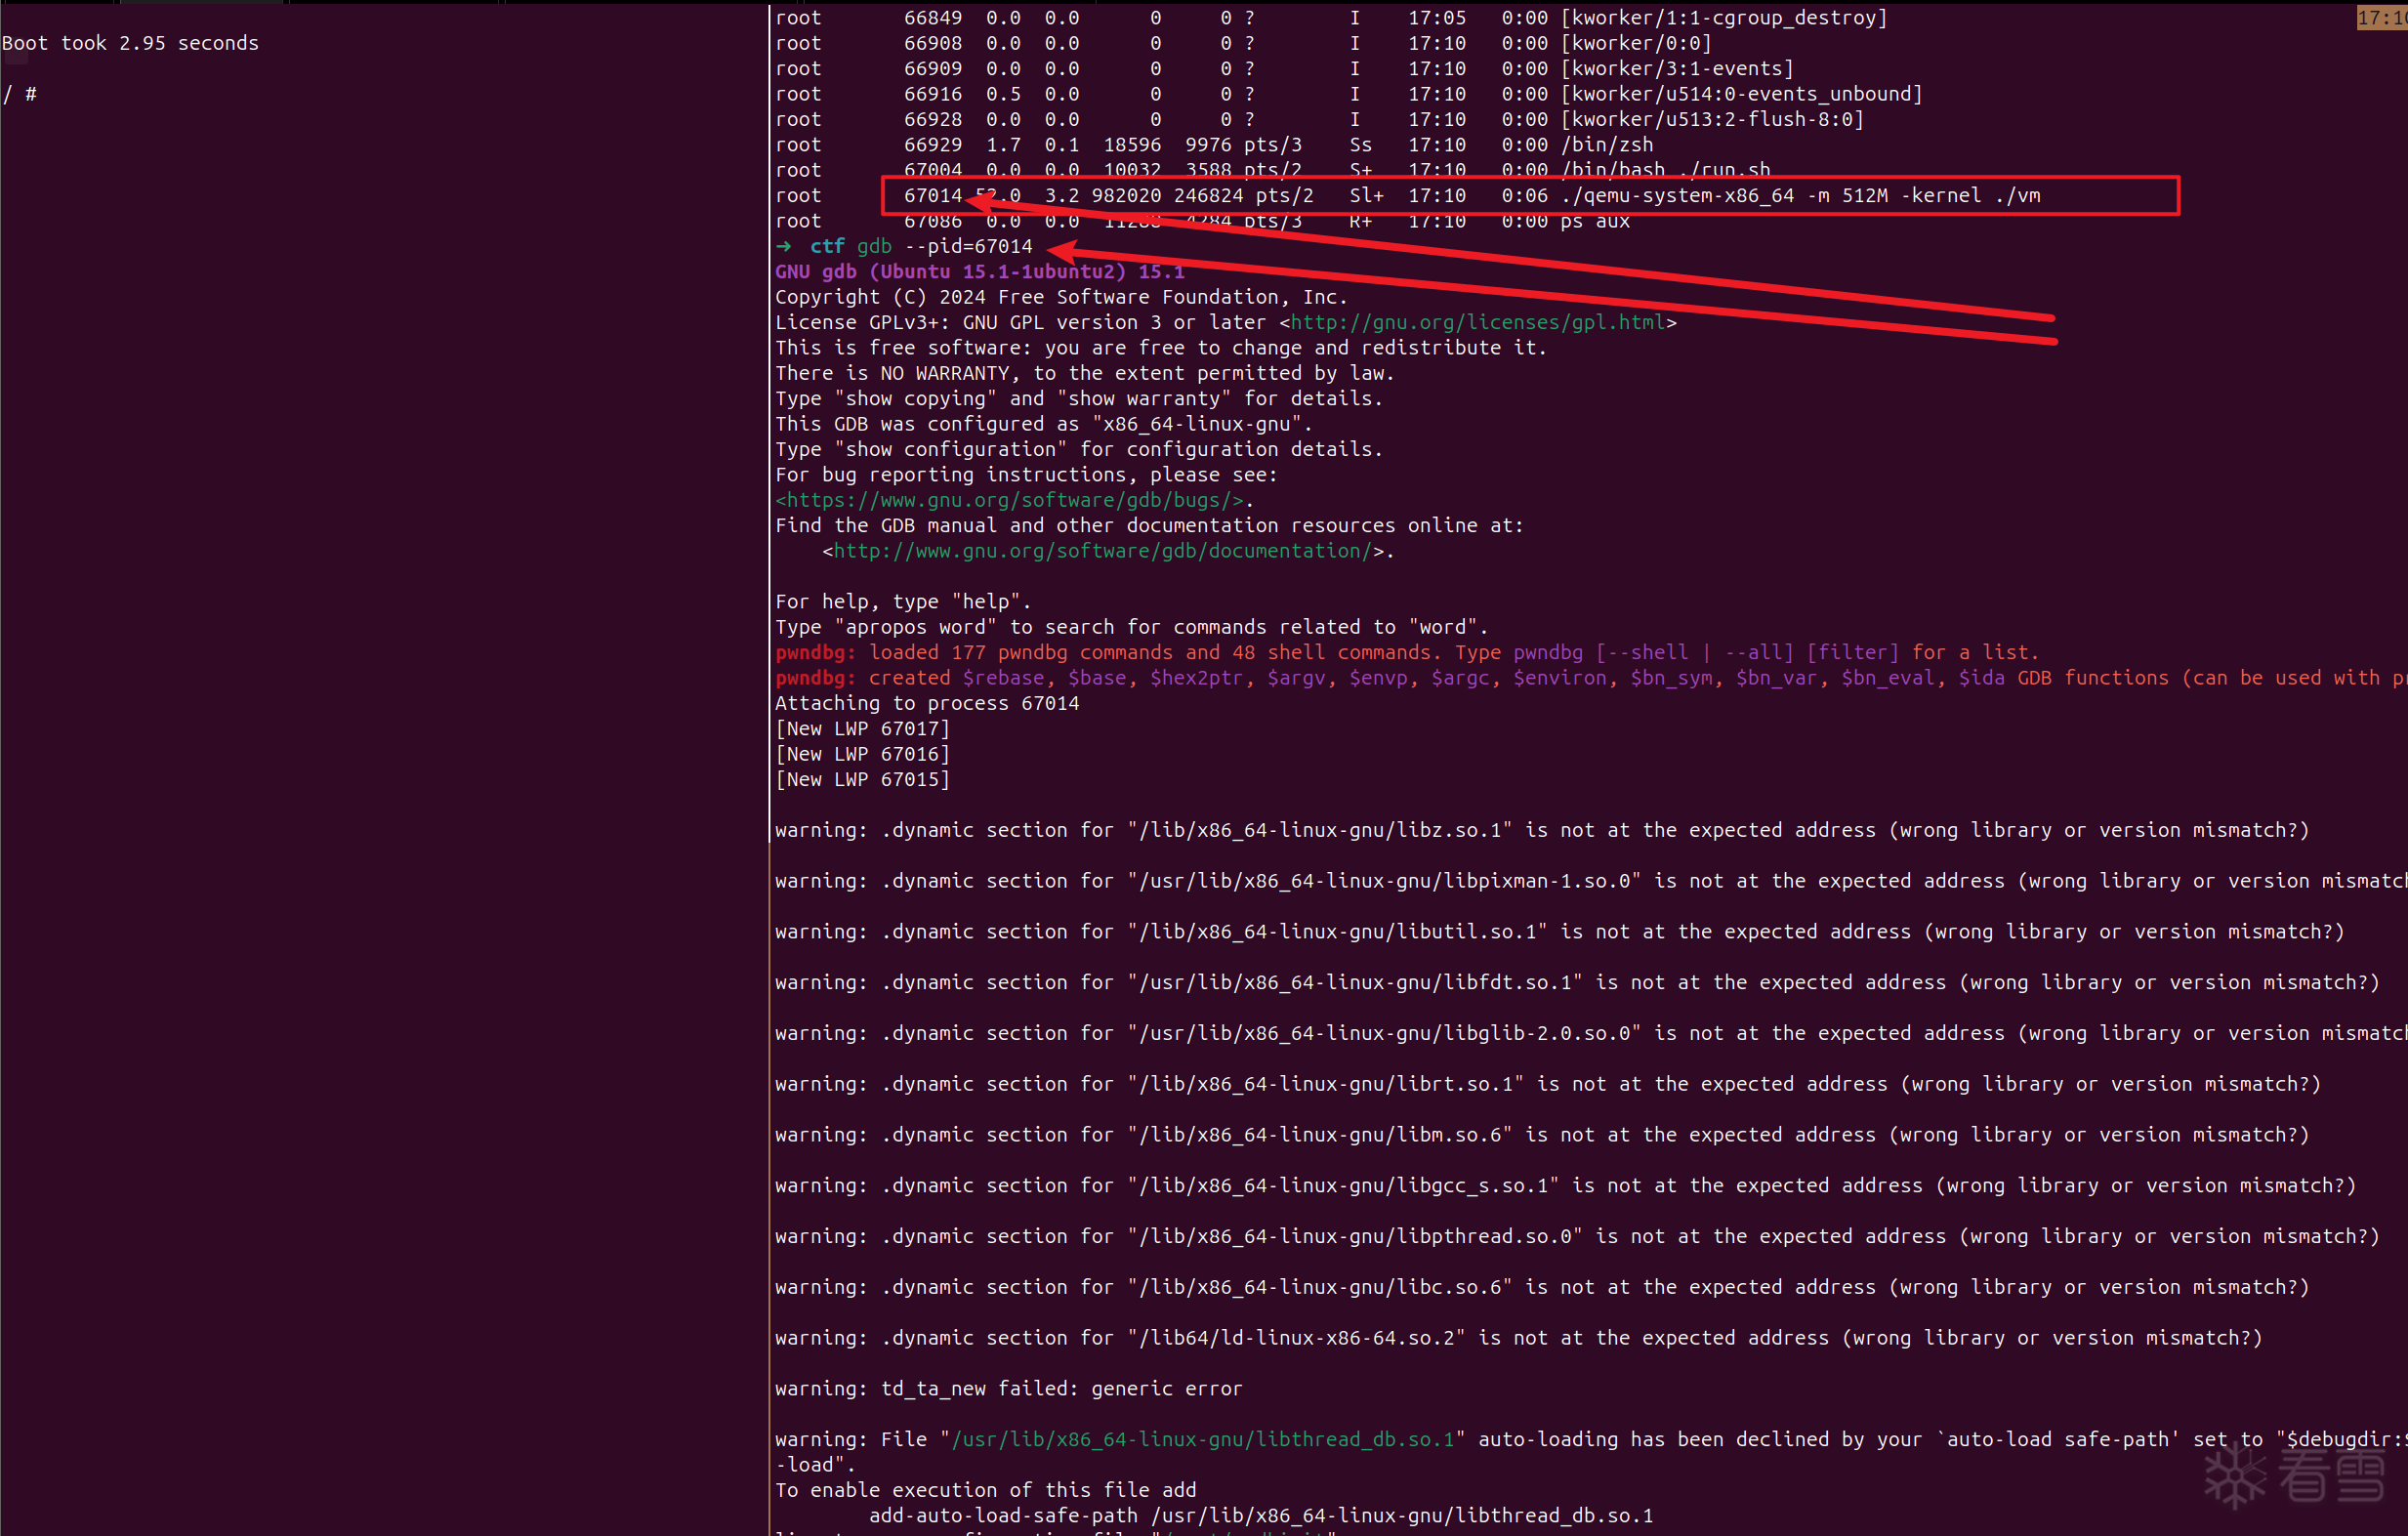
Task: Click the left pane shell prompt '/ #'
Action: (x=20, y=94)
